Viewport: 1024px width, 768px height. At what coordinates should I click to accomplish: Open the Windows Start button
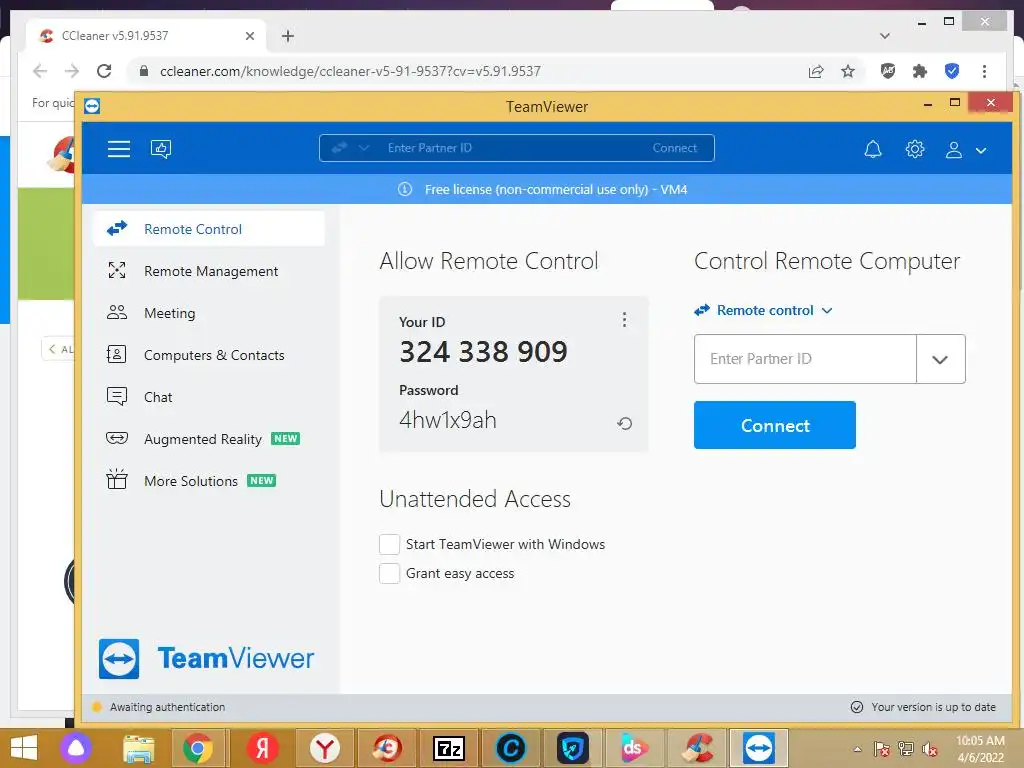point(24,748)
